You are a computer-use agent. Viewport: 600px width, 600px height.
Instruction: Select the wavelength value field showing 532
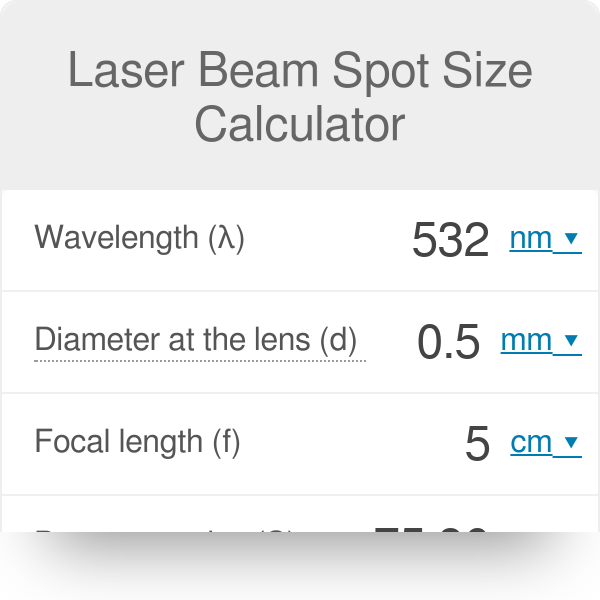[450, 240]
